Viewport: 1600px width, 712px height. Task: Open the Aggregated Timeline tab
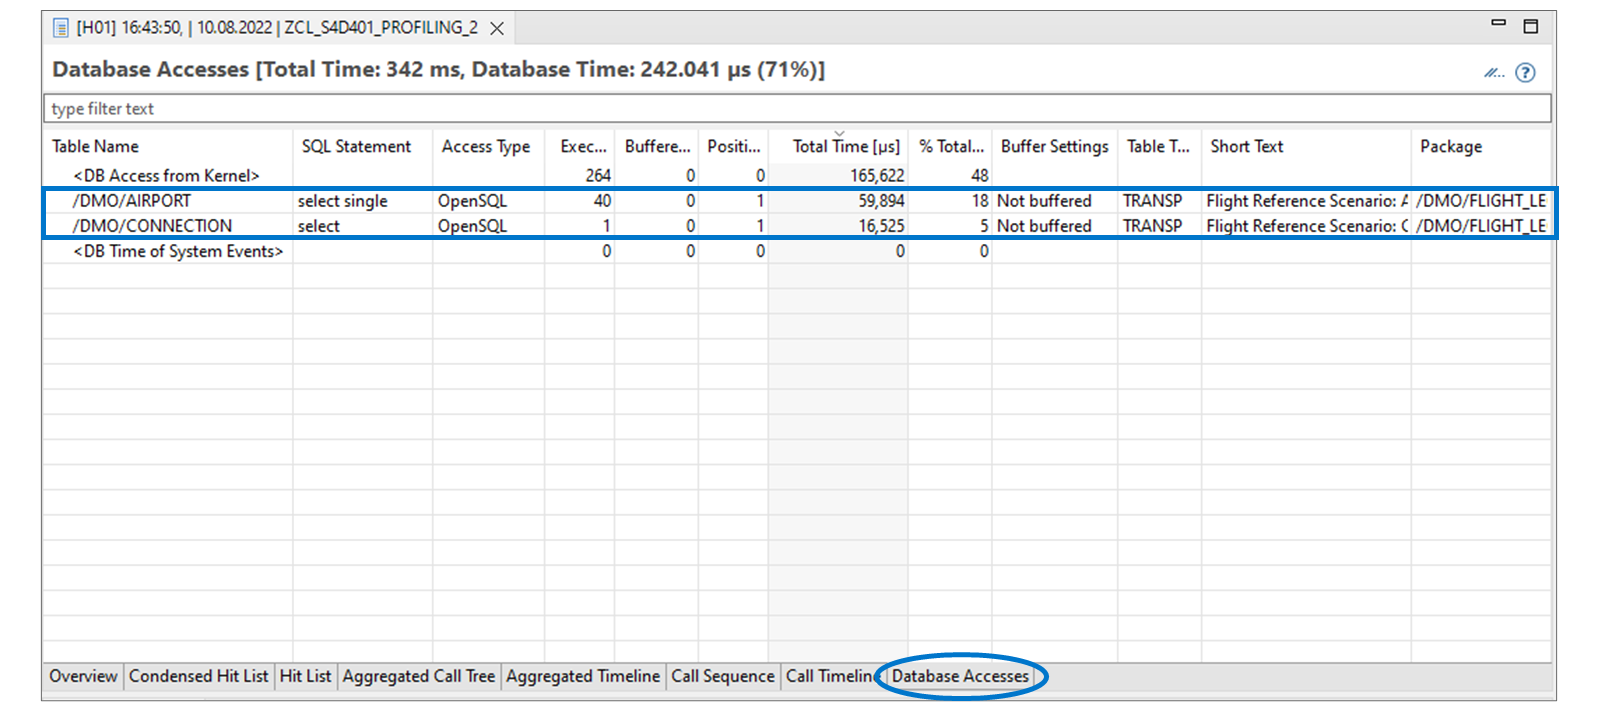coord(583,676)
